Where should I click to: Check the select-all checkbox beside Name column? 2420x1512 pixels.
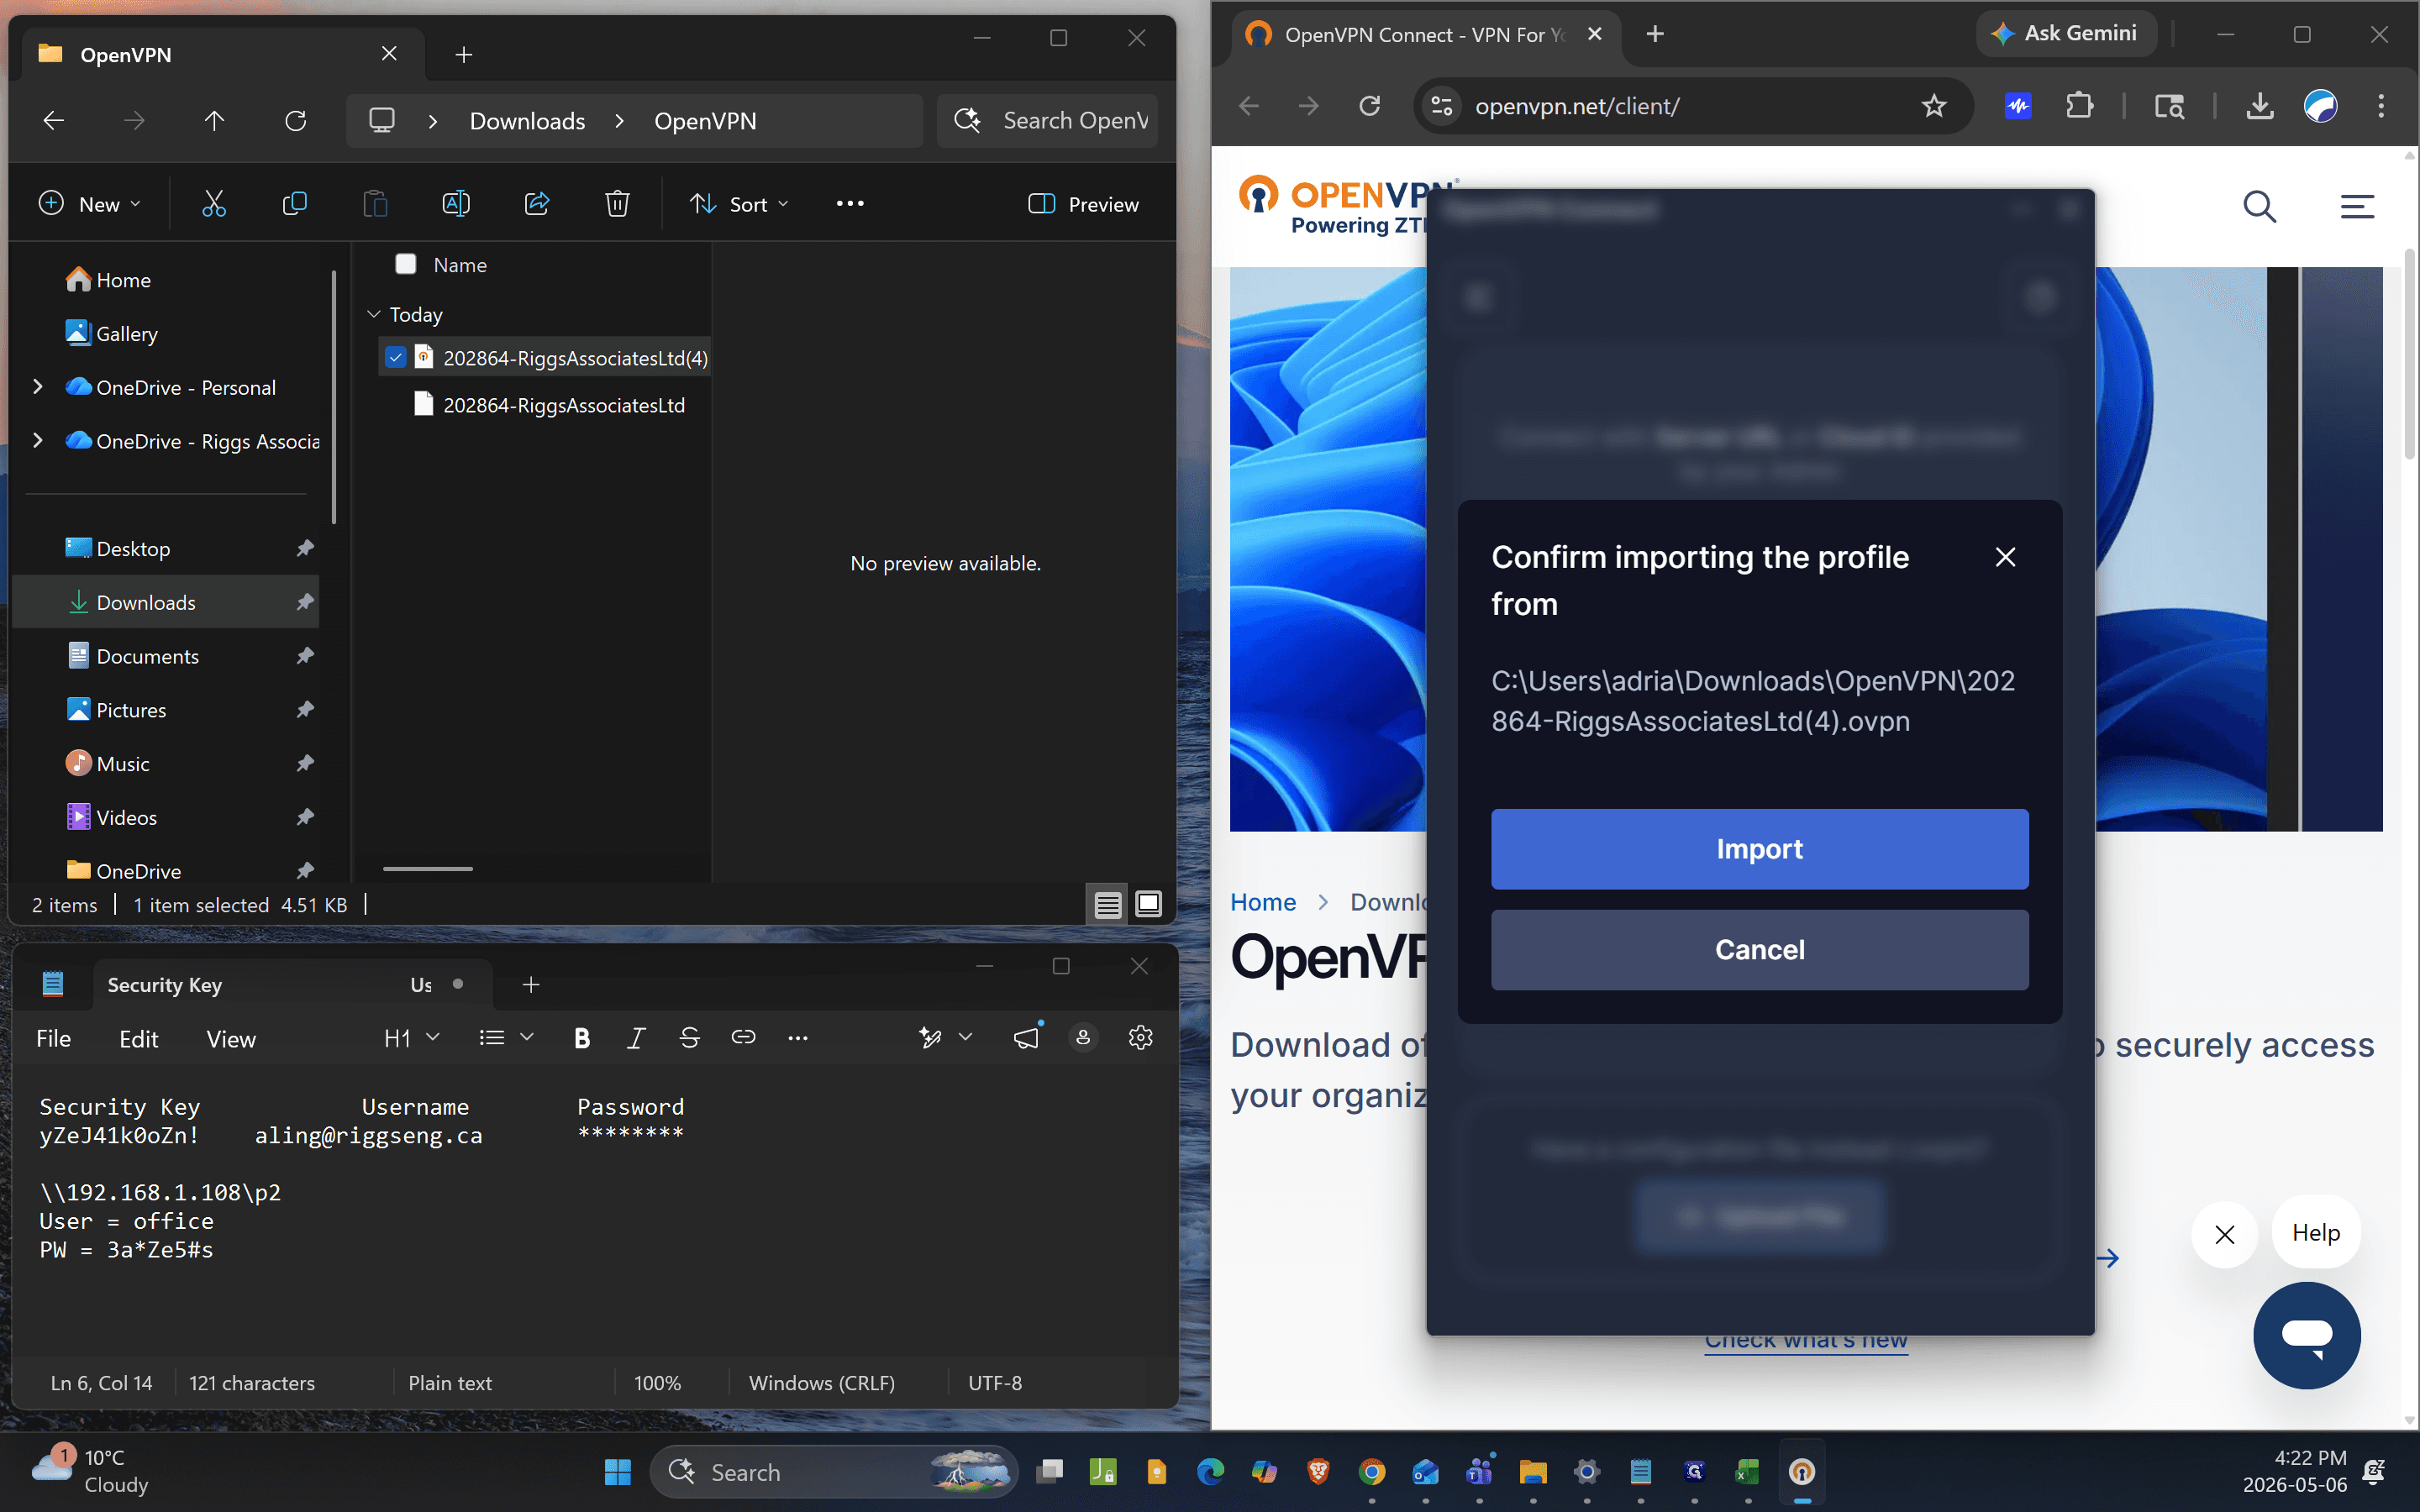coord(406,264)
